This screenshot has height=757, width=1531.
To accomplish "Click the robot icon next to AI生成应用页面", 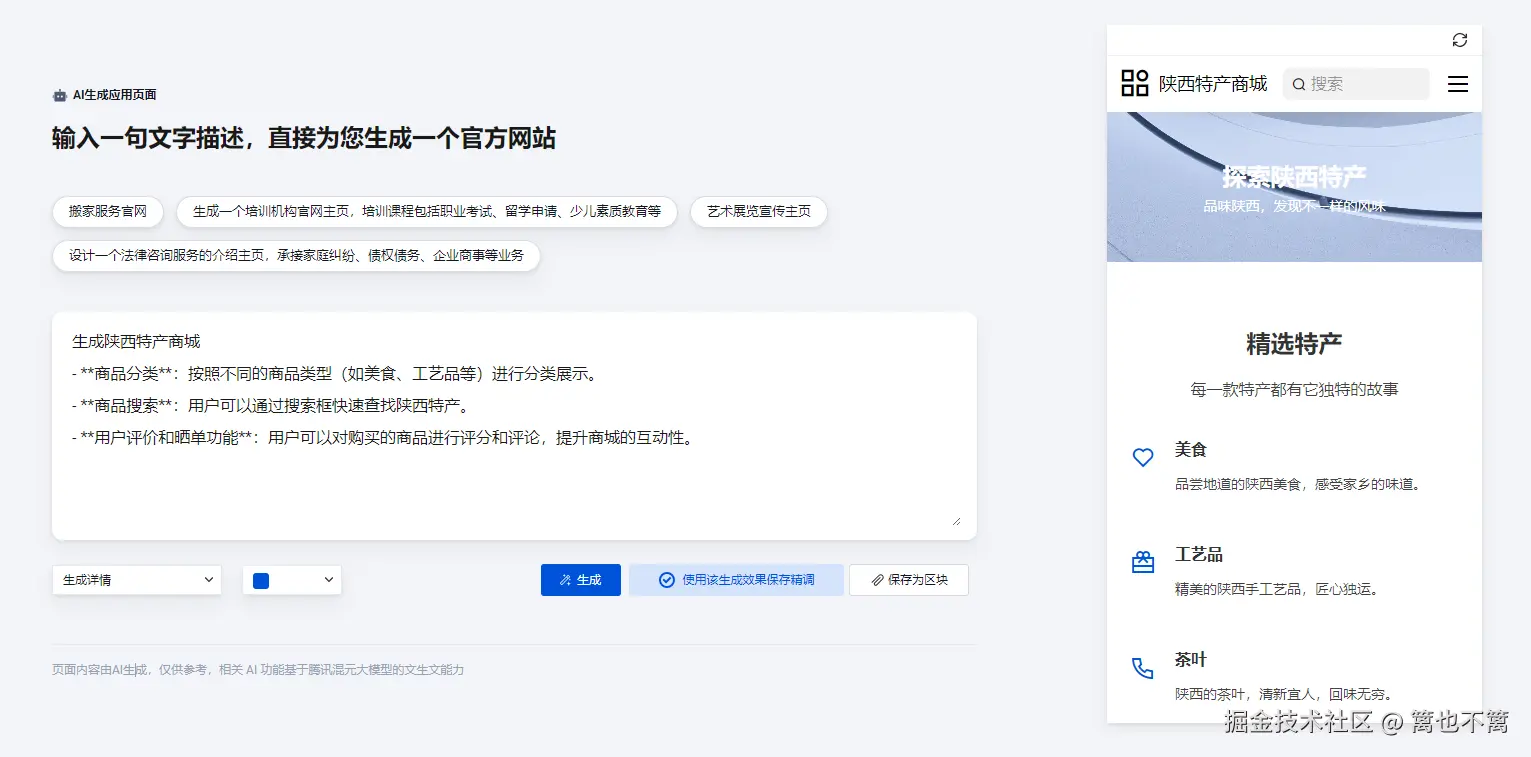I will [60, 95].
